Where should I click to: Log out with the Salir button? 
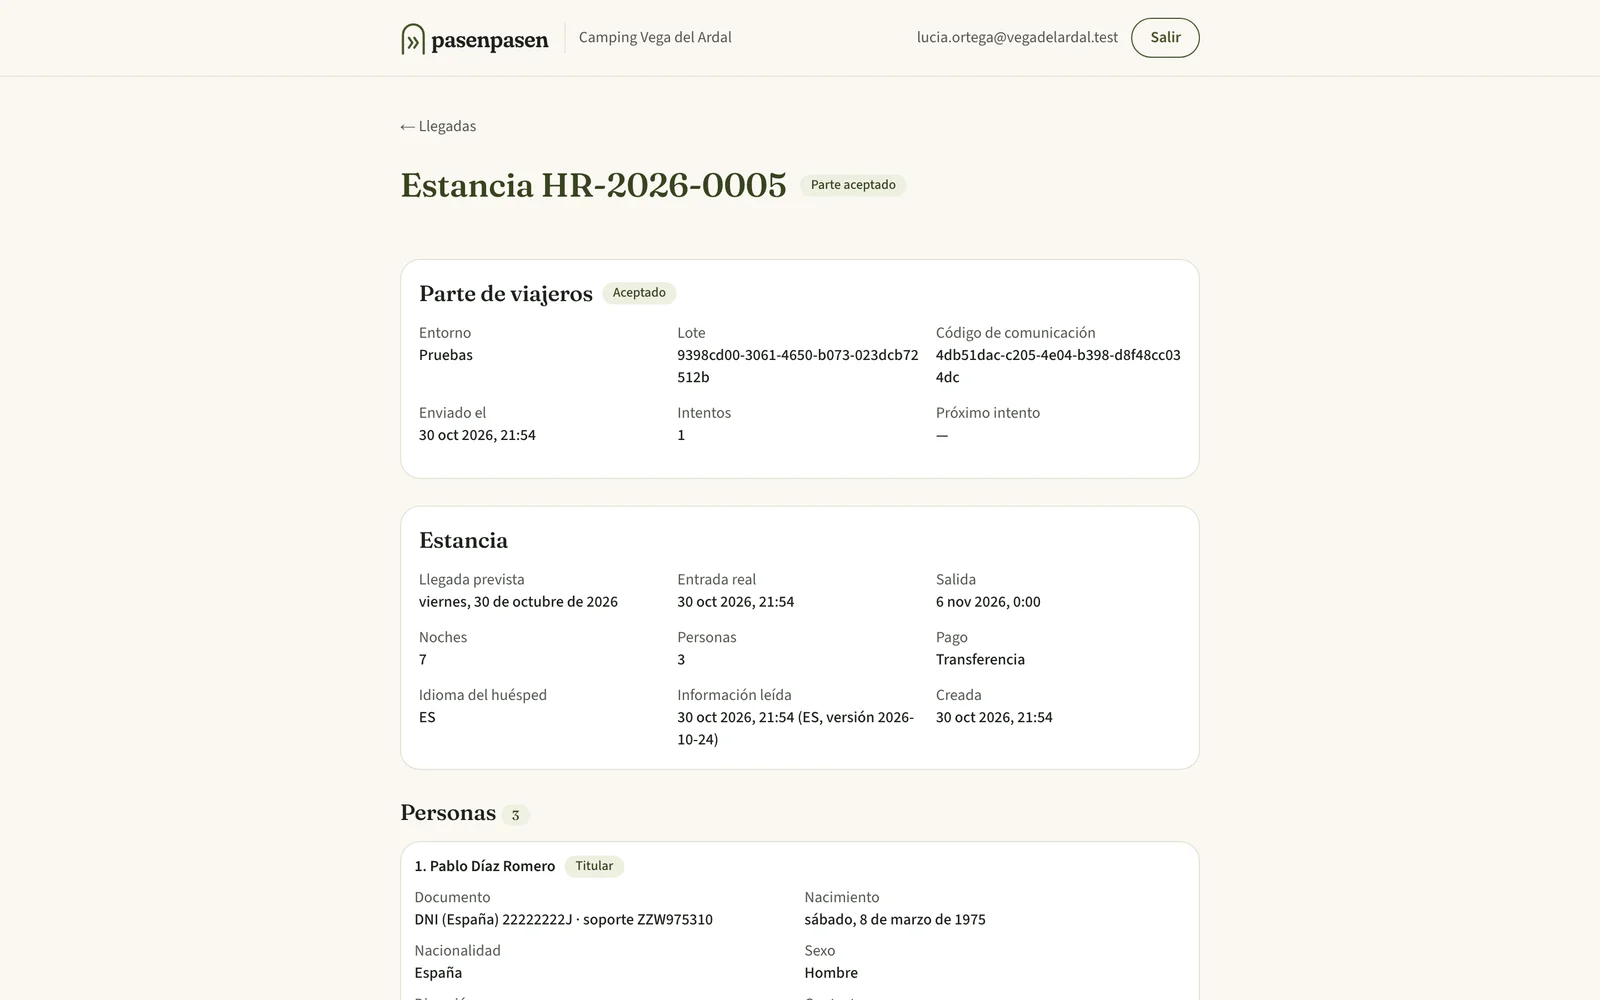1165,38
